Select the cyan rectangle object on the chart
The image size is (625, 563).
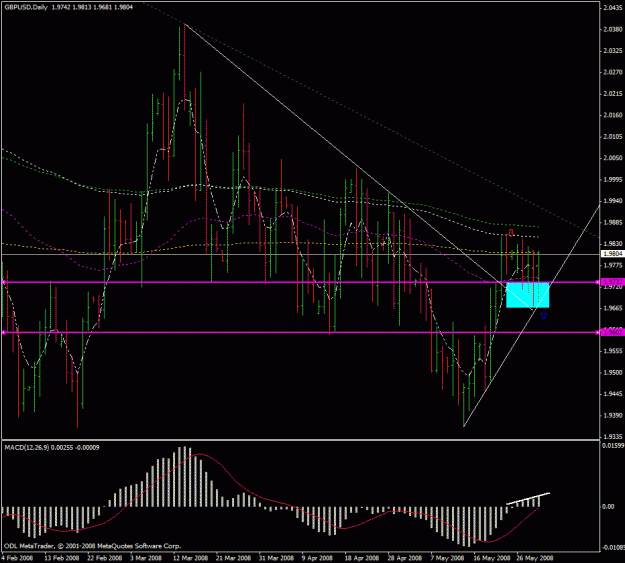(527, 295)
